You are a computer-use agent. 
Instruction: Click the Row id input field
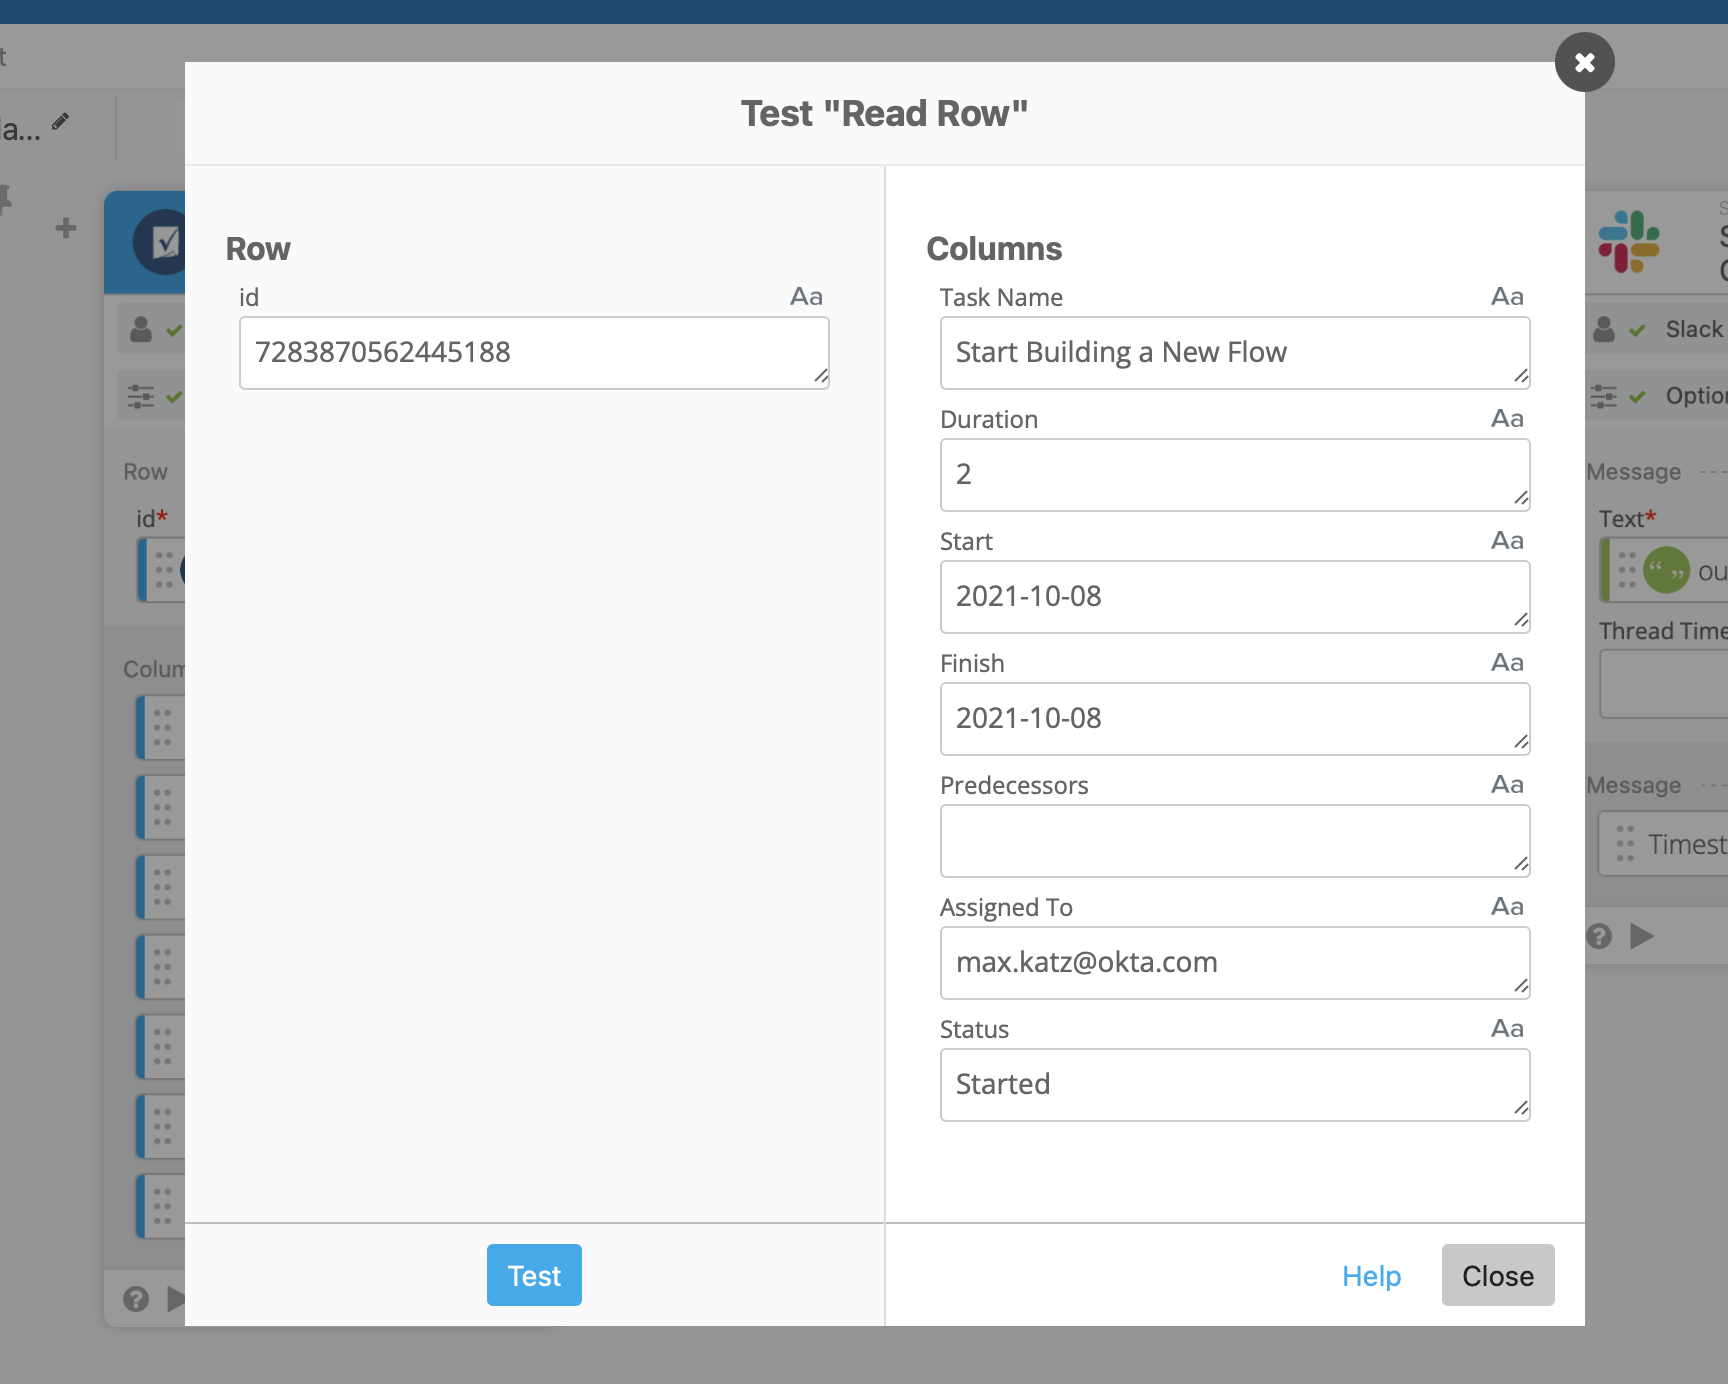pos(534,353)
